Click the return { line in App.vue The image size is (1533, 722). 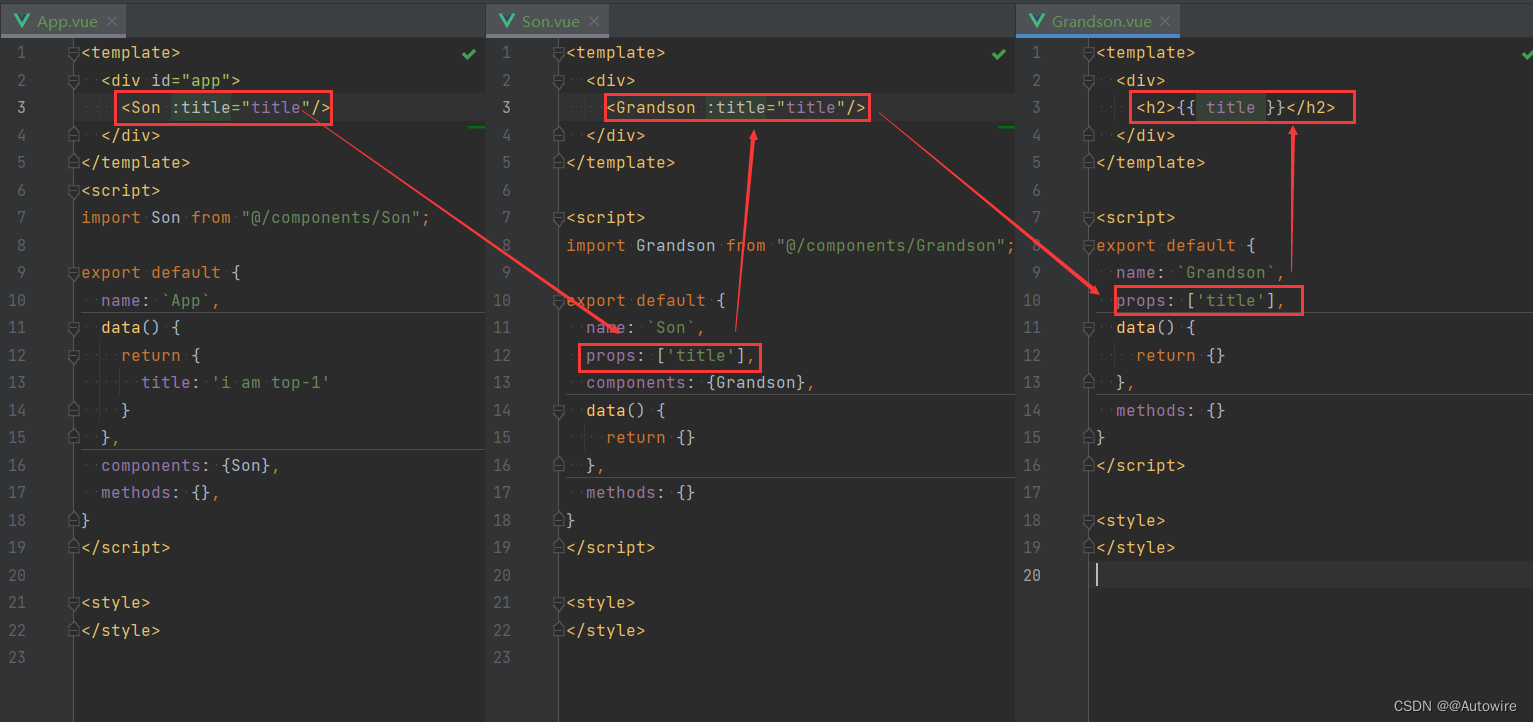click(161, 355)
